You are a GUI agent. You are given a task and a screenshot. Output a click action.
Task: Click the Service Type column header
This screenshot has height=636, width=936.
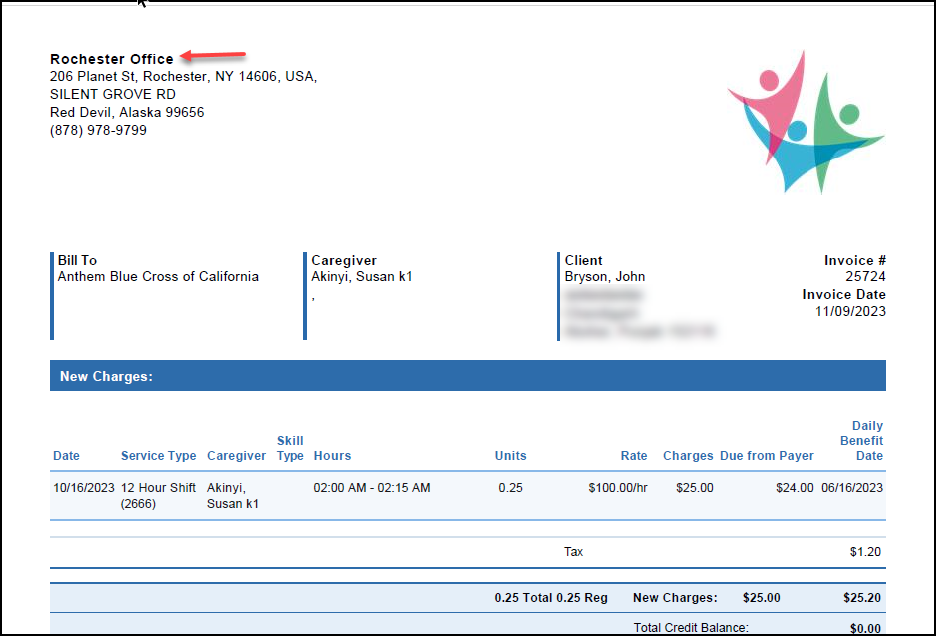point(158,455)
